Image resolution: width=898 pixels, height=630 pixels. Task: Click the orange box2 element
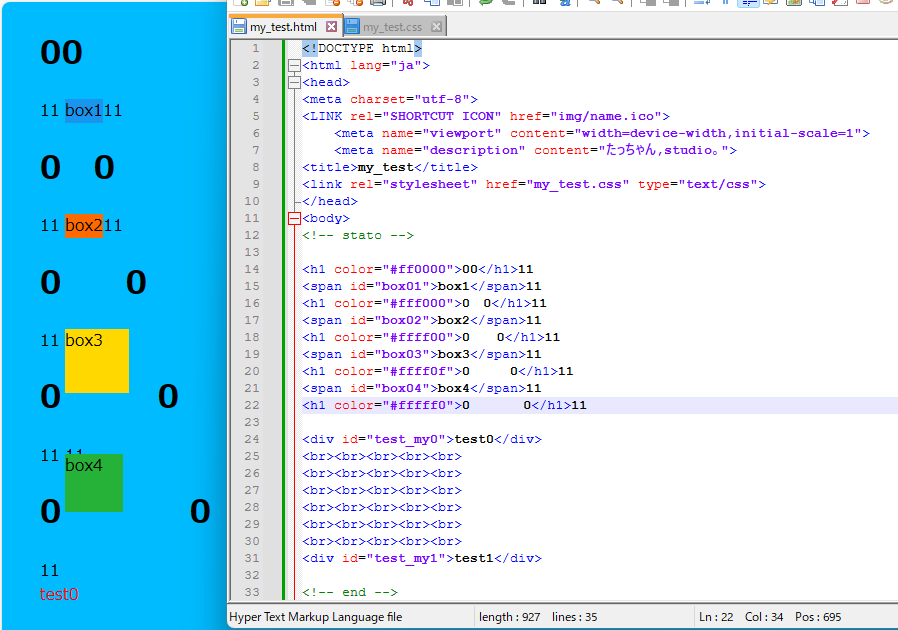tap(84, 226)
